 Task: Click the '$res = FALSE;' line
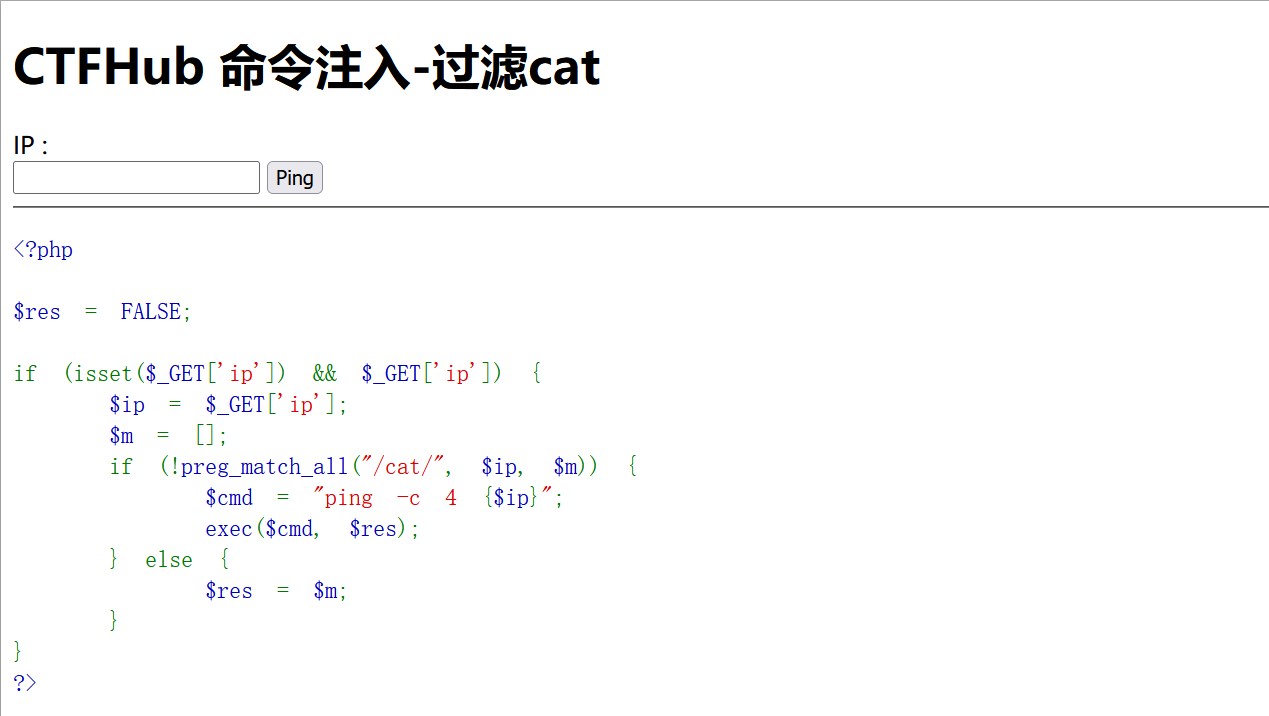click(102, 312)
